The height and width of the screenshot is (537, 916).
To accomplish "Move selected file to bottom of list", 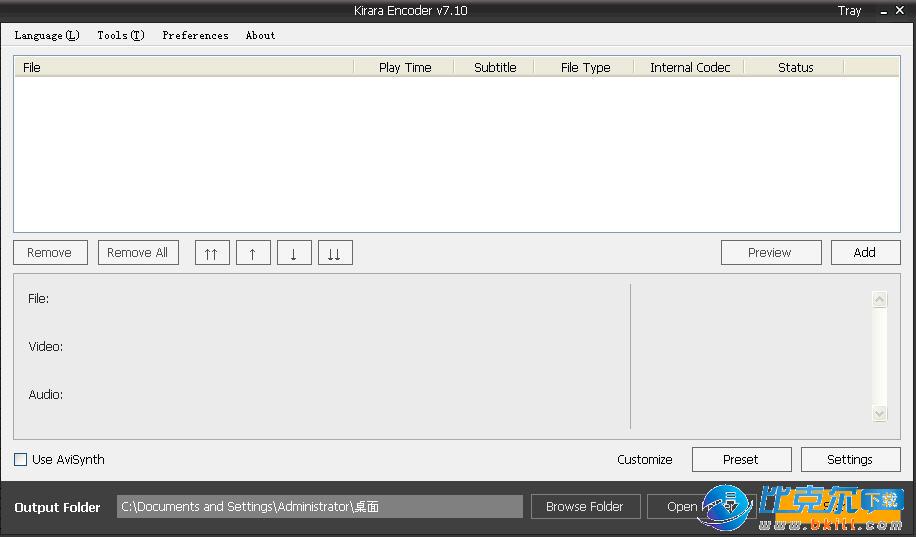I will pos(335,253).
